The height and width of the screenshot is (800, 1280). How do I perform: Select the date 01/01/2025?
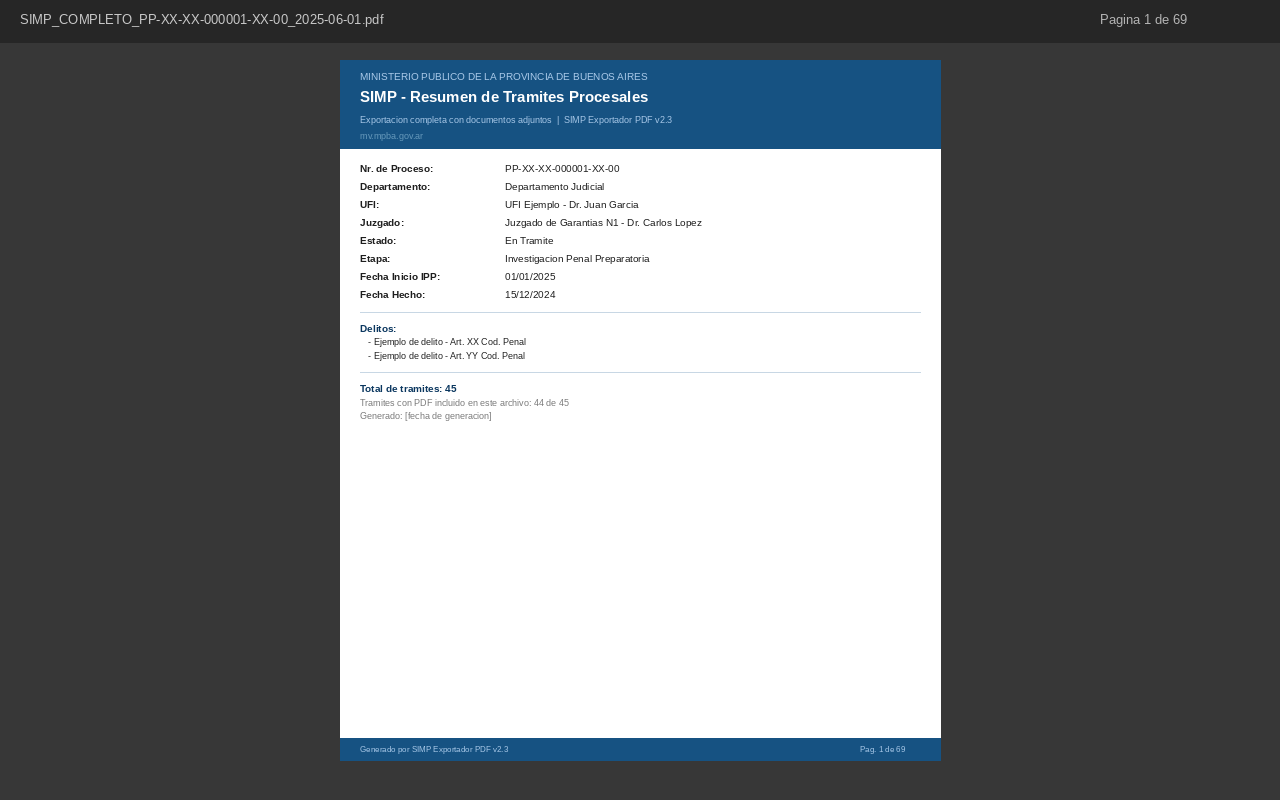pos(530,277)
